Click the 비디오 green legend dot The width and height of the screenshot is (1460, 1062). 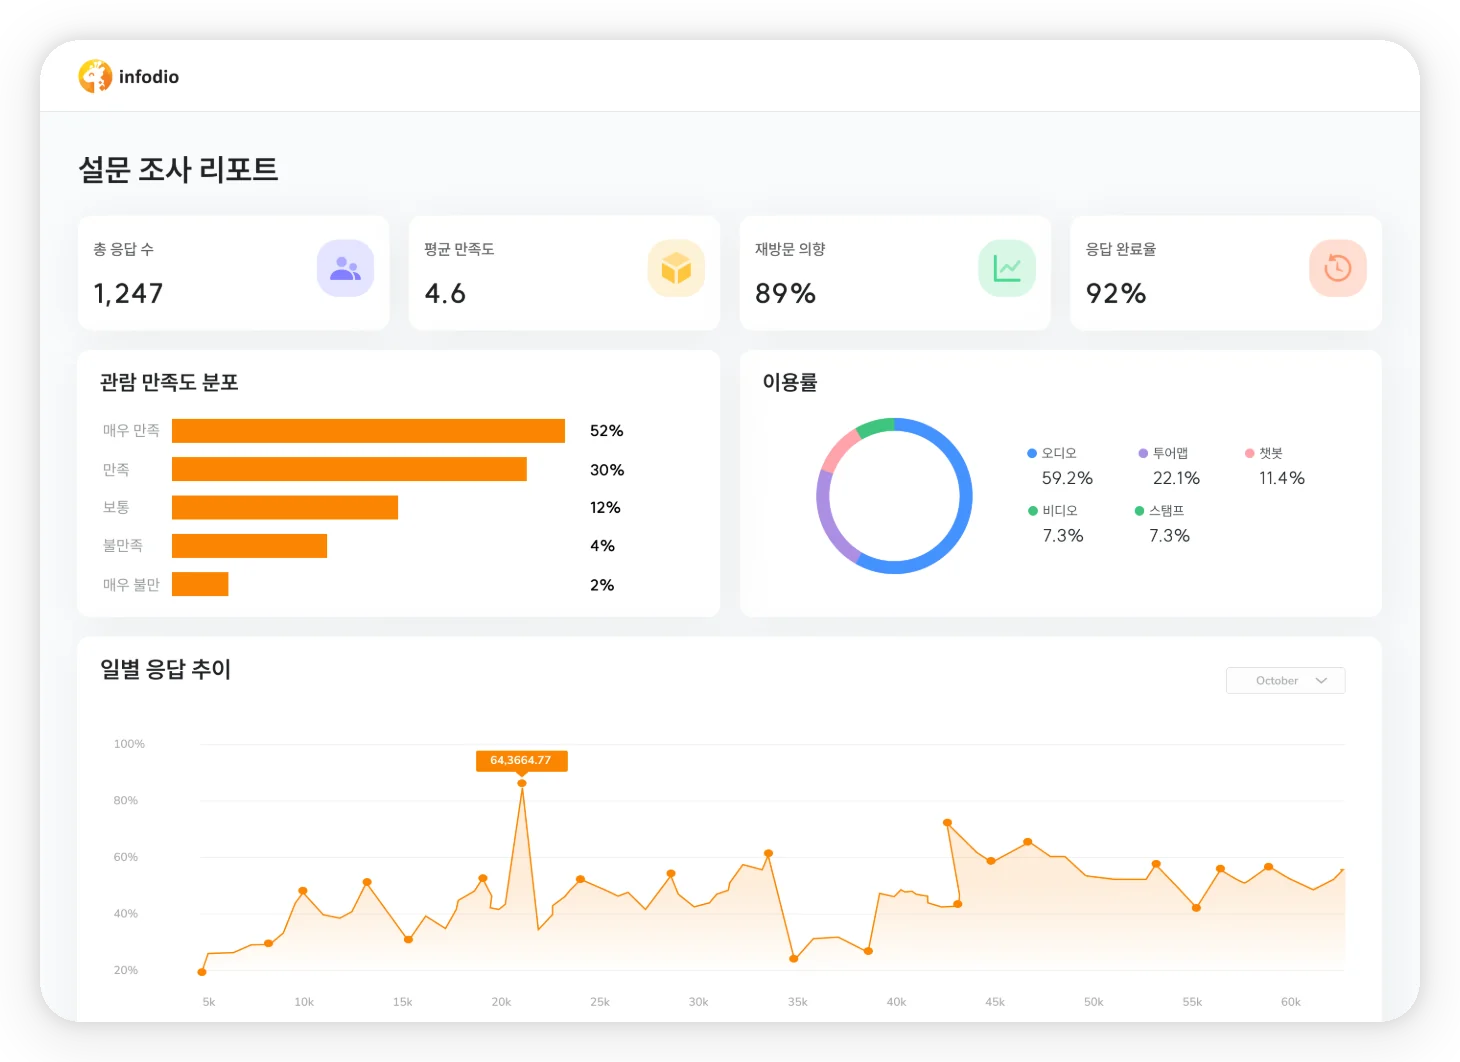click(x=1033, y=511)
